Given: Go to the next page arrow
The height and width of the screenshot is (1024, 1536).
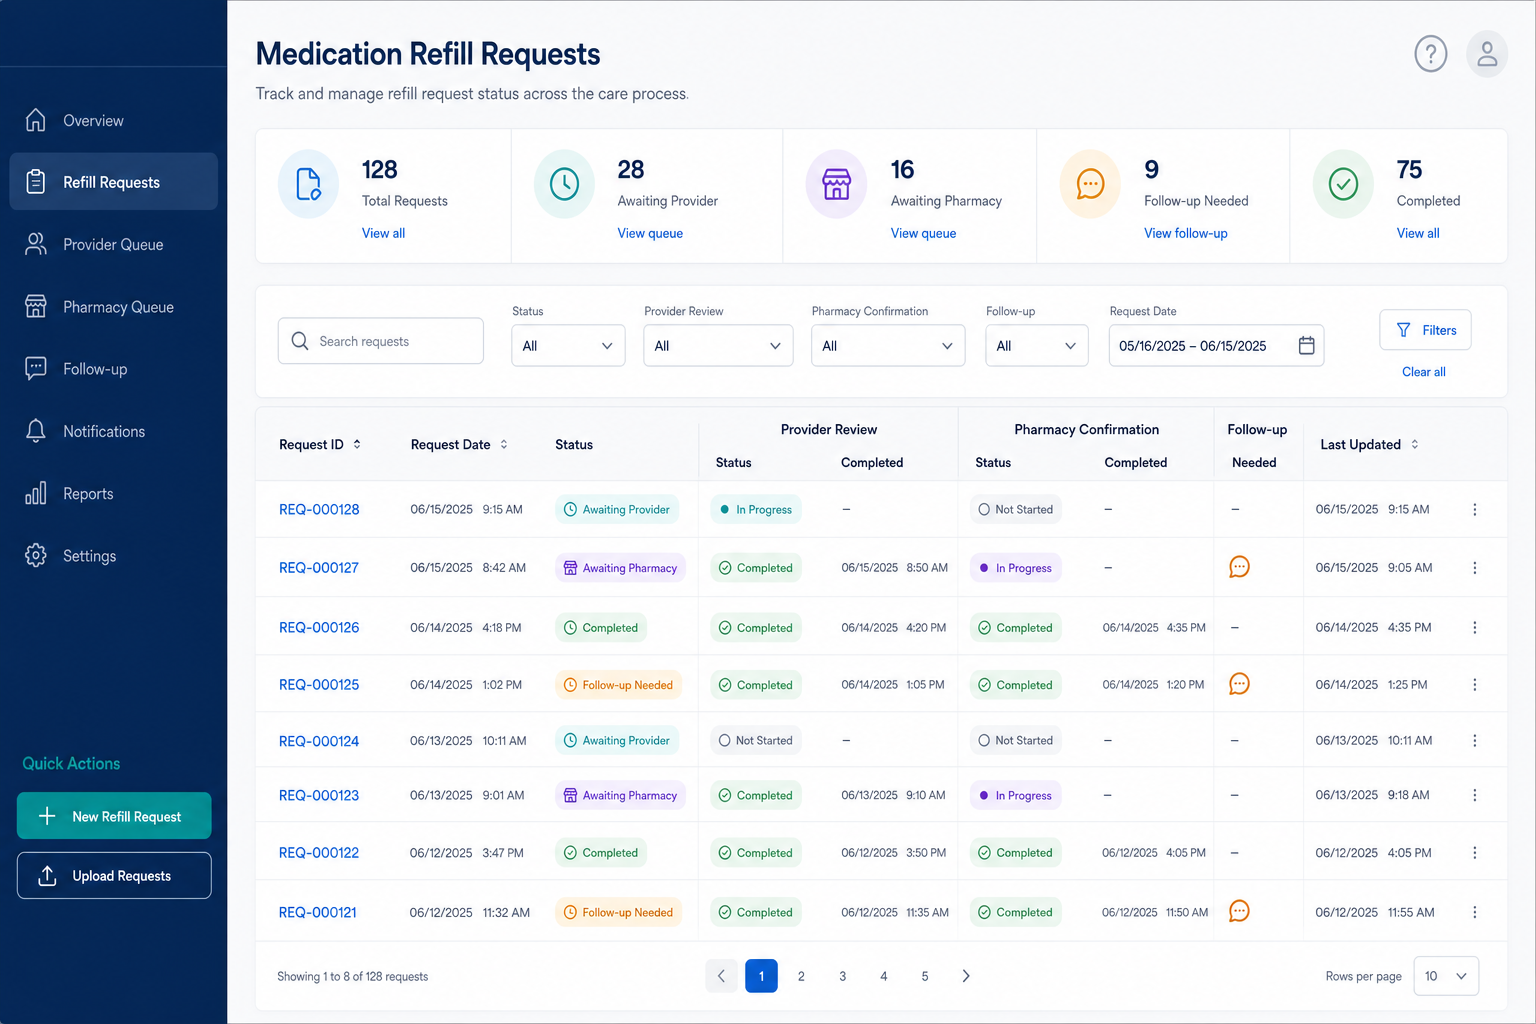Looking at the screenshot, I should (966, 976).
